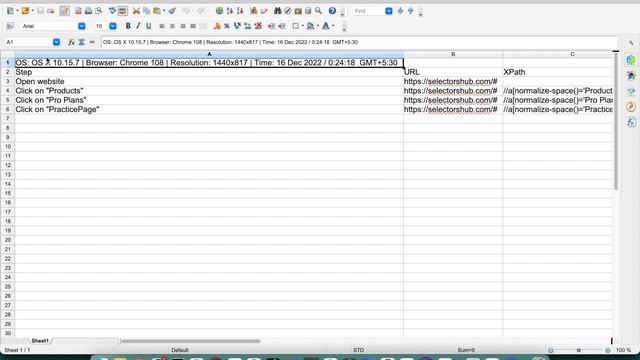Click the Find Previous up arrow
The image size is (640, 360).
pyautogui.click(x=411, y=11)
